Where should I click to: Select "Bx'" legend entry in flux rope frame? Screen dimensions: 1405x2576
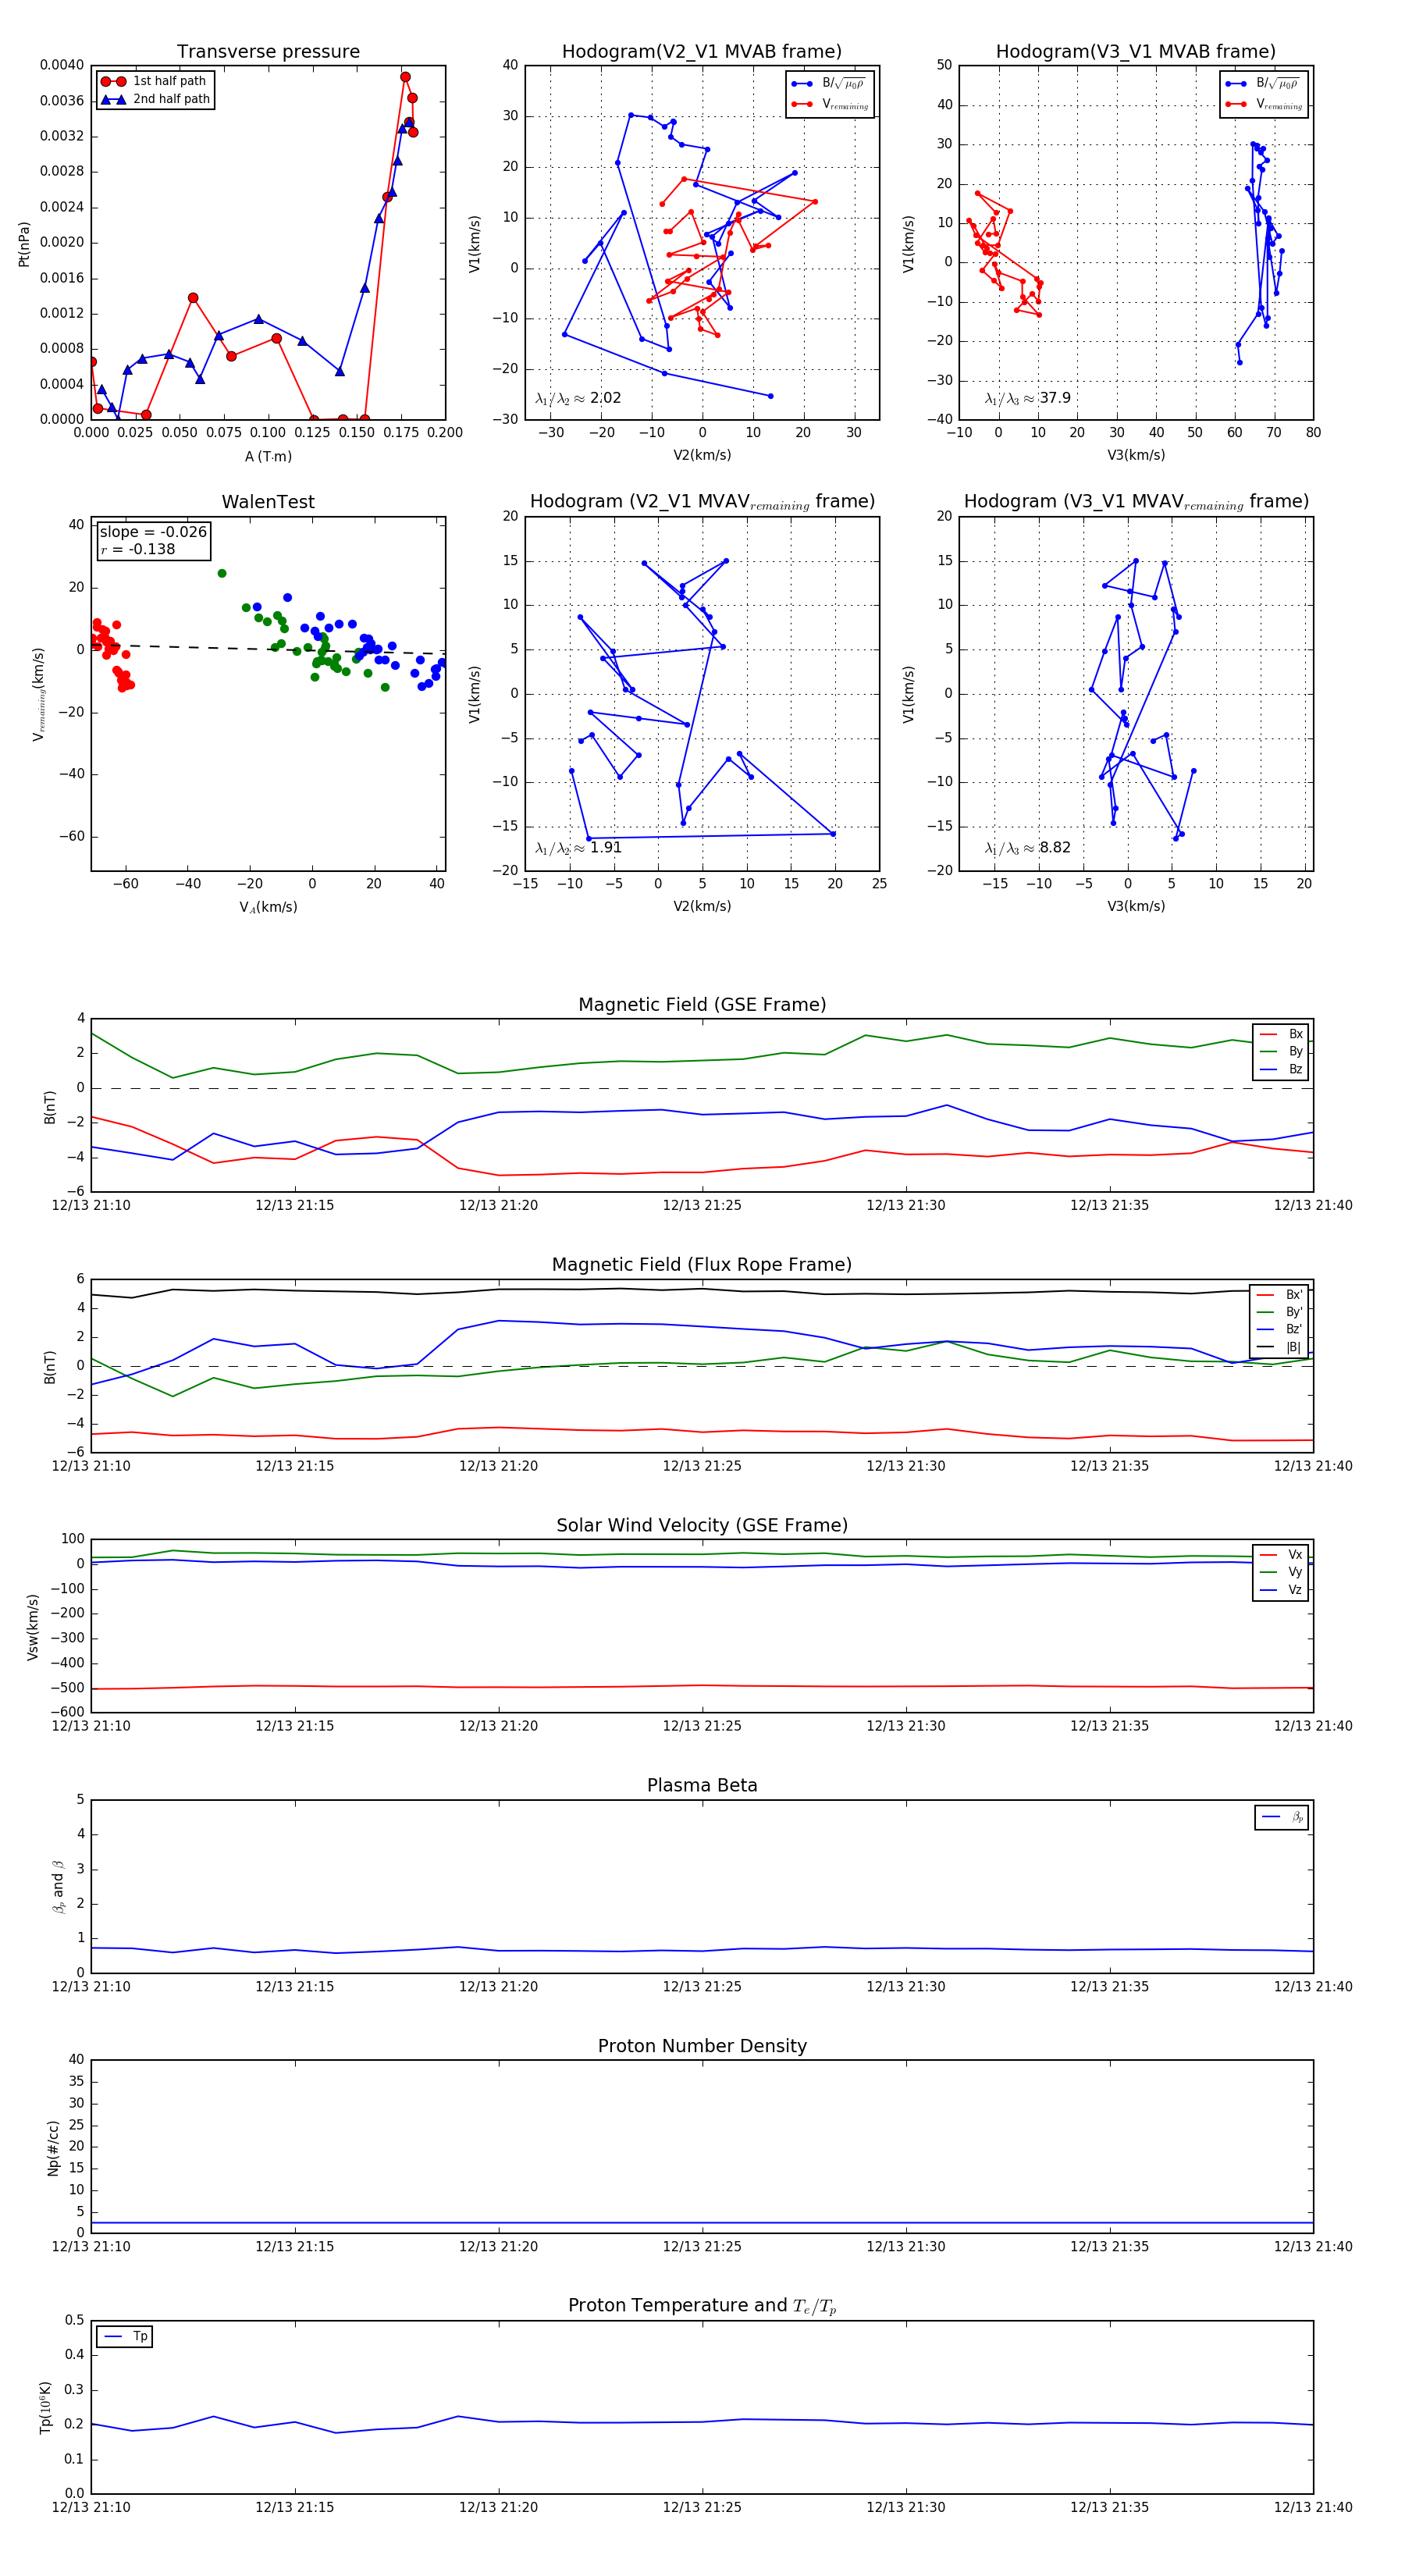(1280, 1294)
